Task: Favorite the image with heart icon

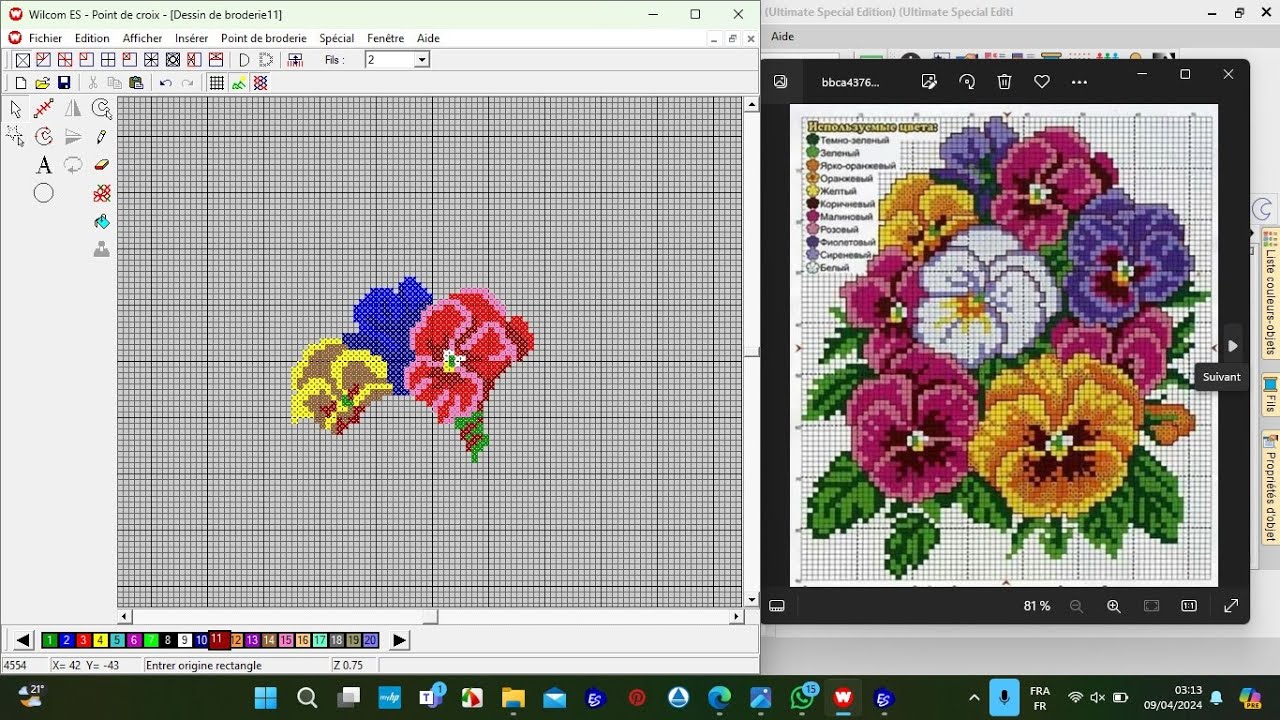Action: click(1042, 82)
